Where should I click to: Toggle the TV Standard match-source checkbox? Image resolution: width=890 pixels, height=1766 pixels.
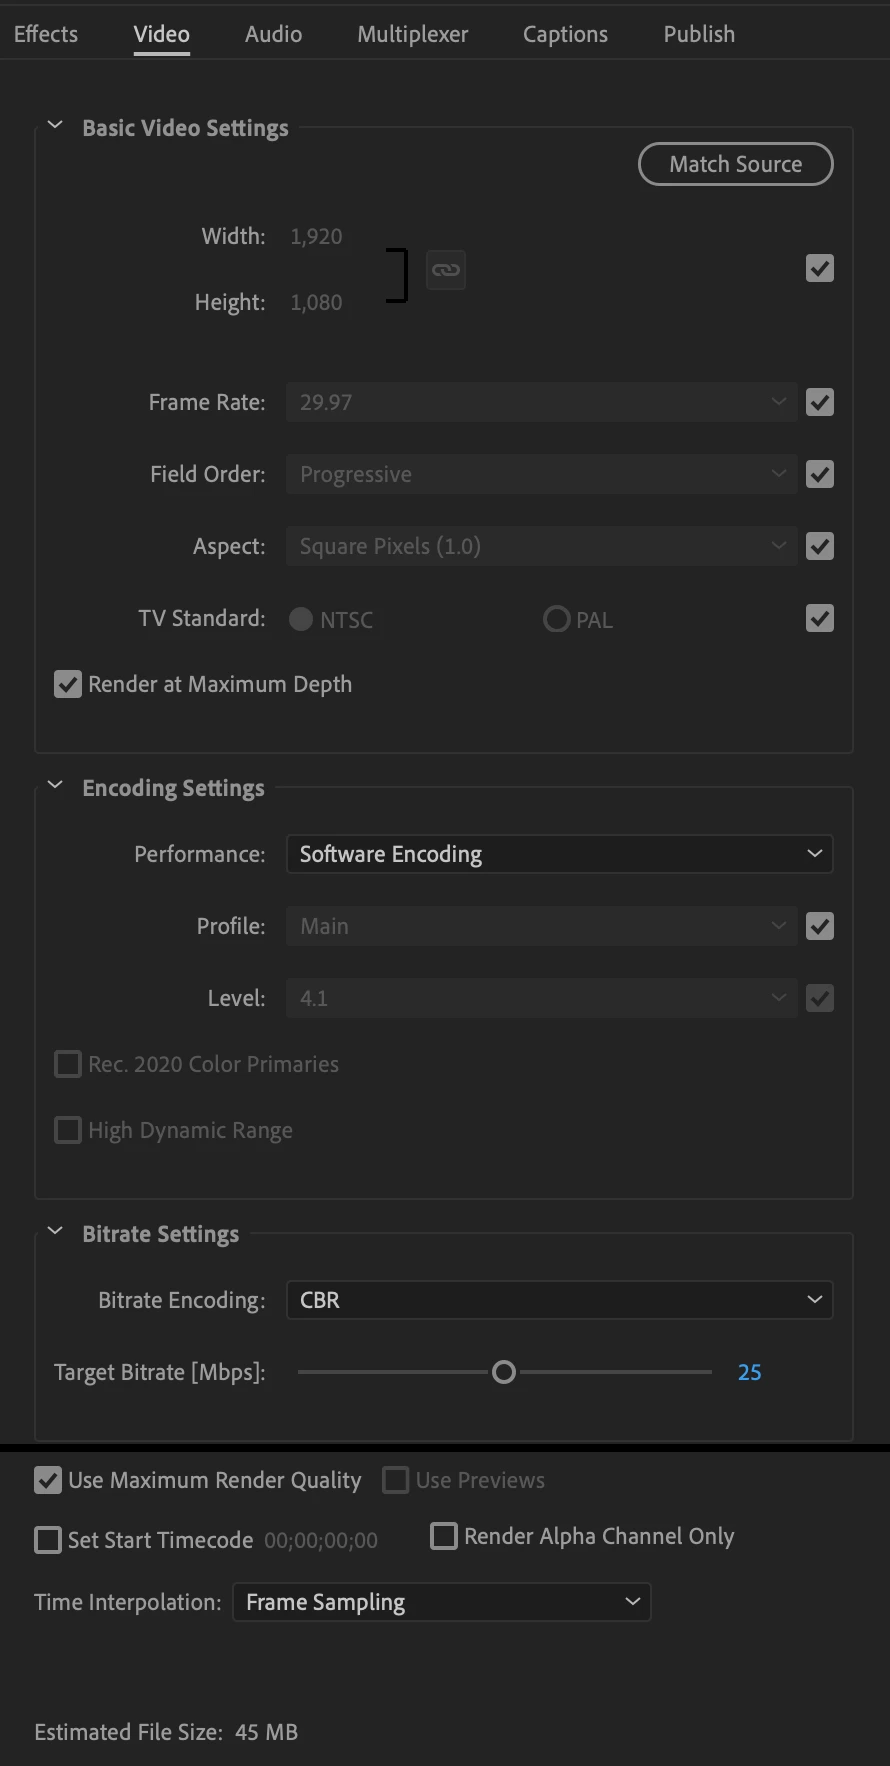click(x=820, y=618)
